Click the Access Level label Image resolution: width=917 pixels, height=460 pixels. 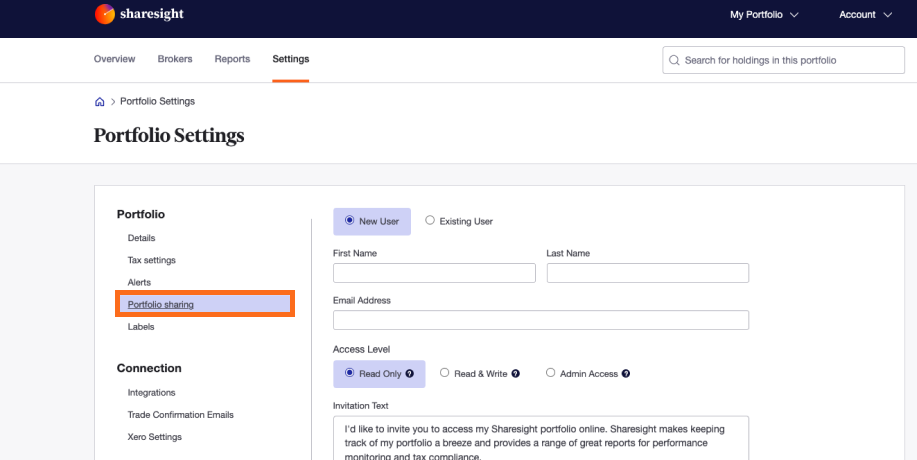pos(361,350)
